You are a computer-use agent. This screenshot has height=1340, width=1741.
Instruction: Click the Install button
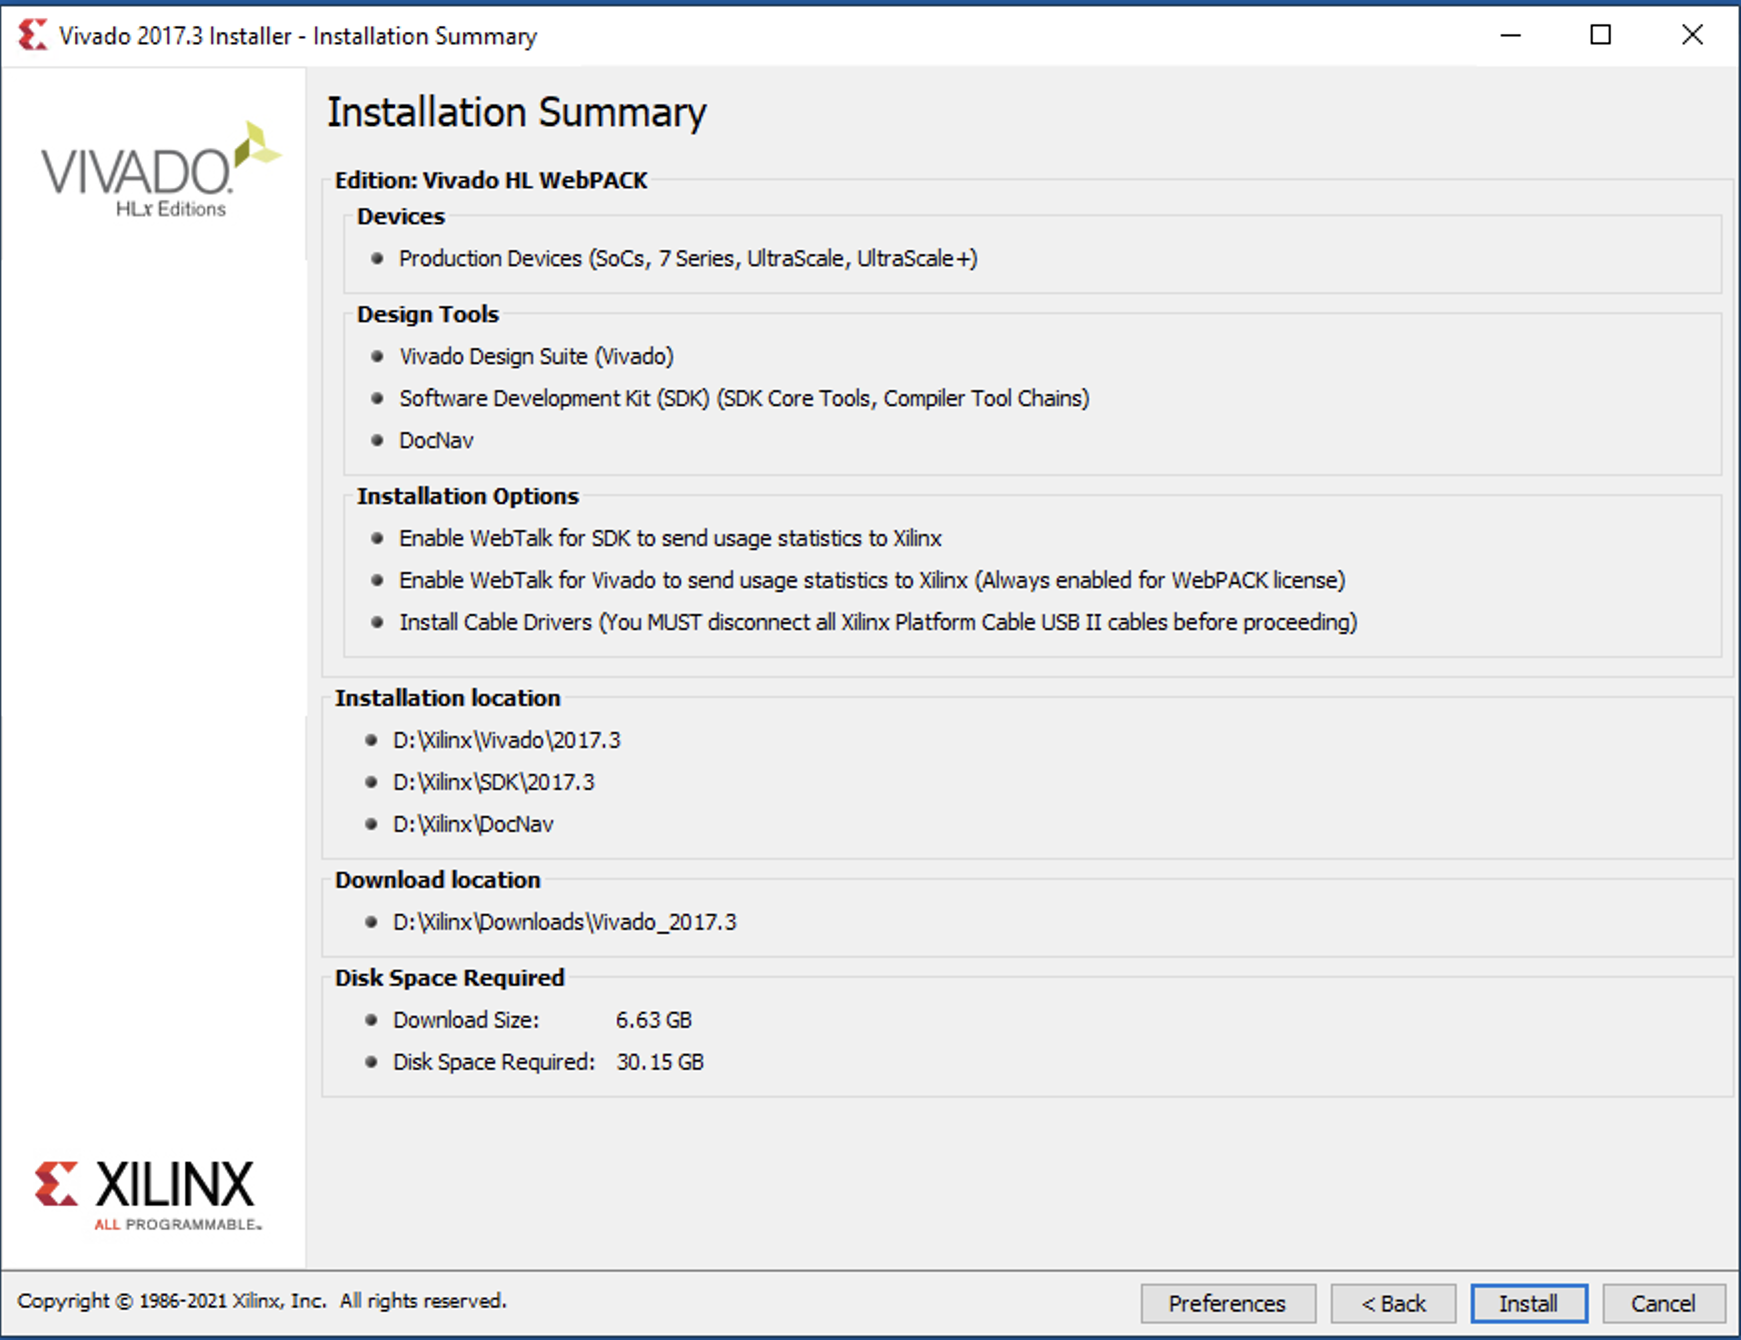1528,1303
